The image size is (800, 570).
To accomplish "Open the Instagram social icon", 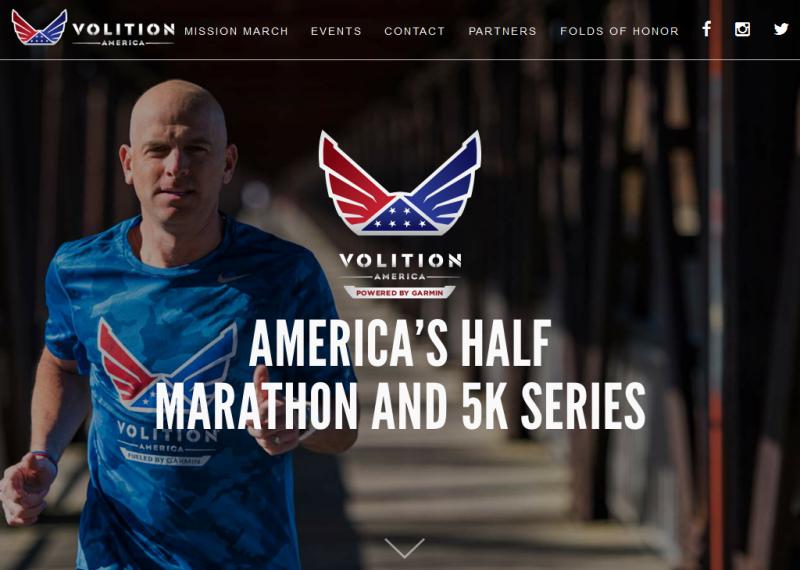I will point(742,30).
